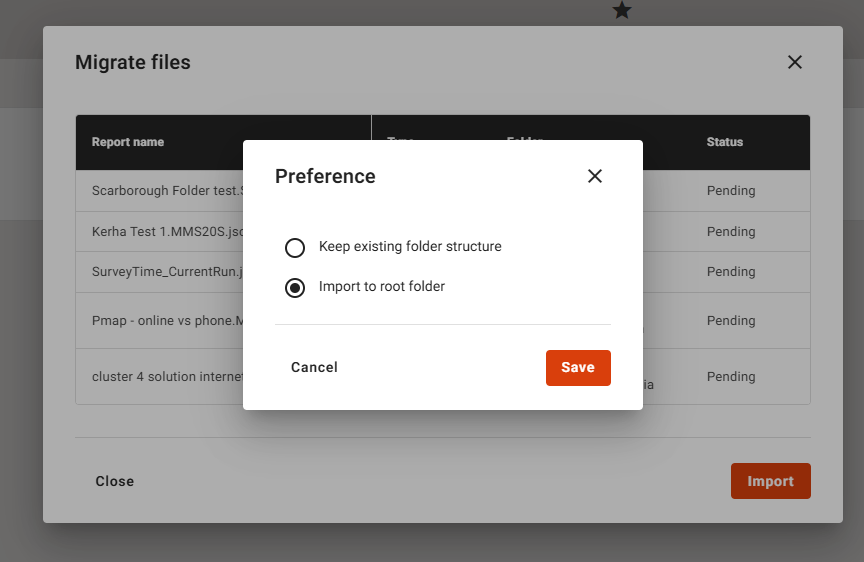Click the Status column header
The width and height of the screenshot is (864, 562).
tap(725, 142)
